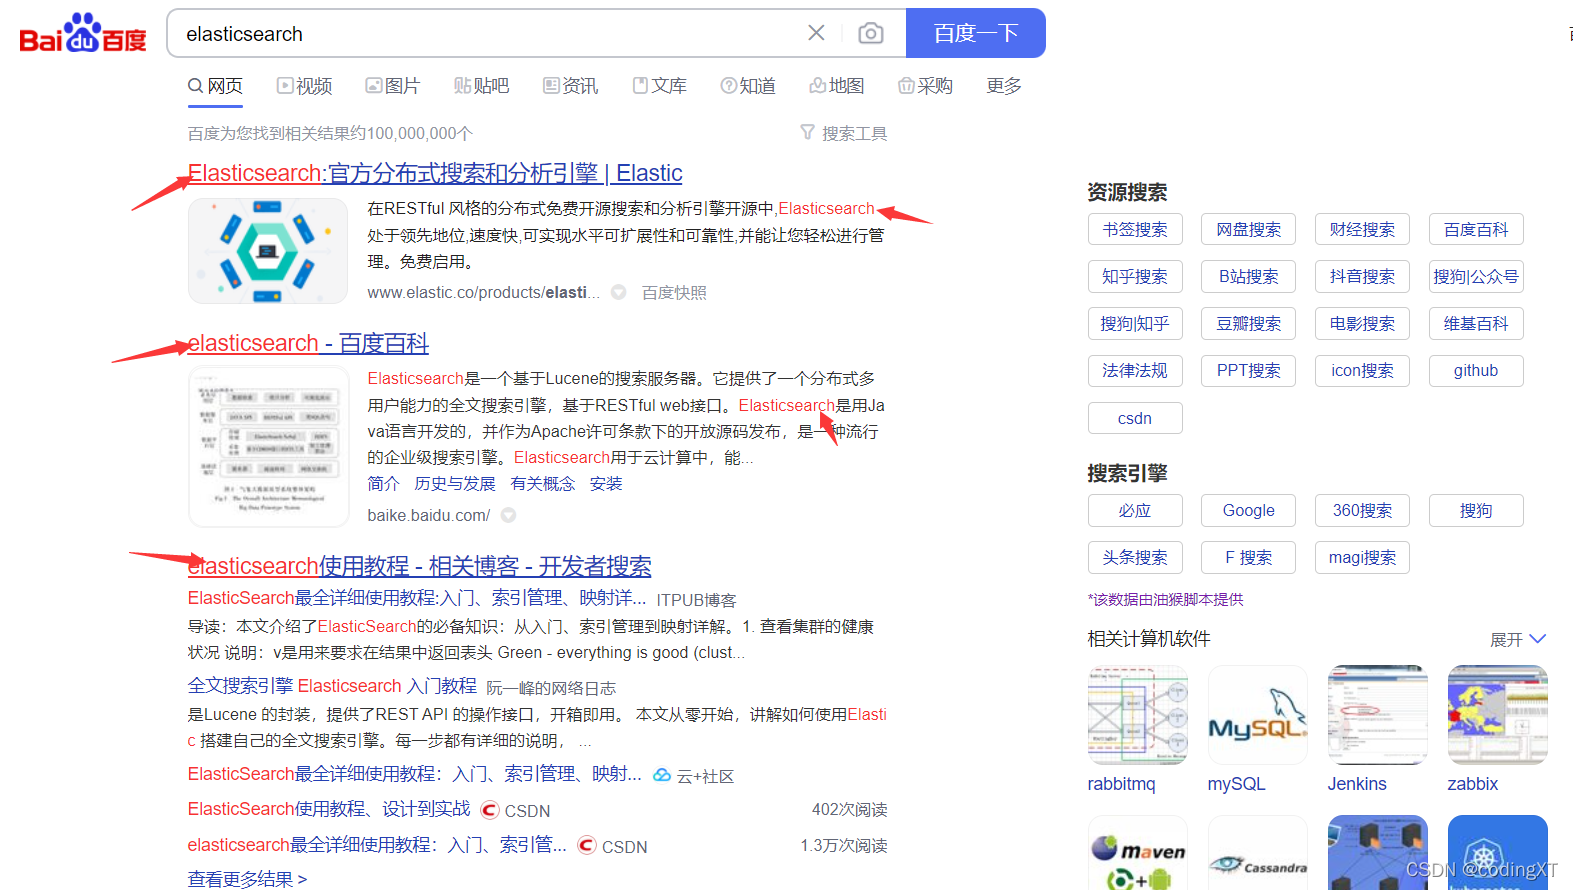Image resolution: width=1573 pixels, height=890 pixels.
Task: Open 全文搜索引擎 Elasticsearch 入门教程 article
Action: pyautogui.click(x=333, y=686)
